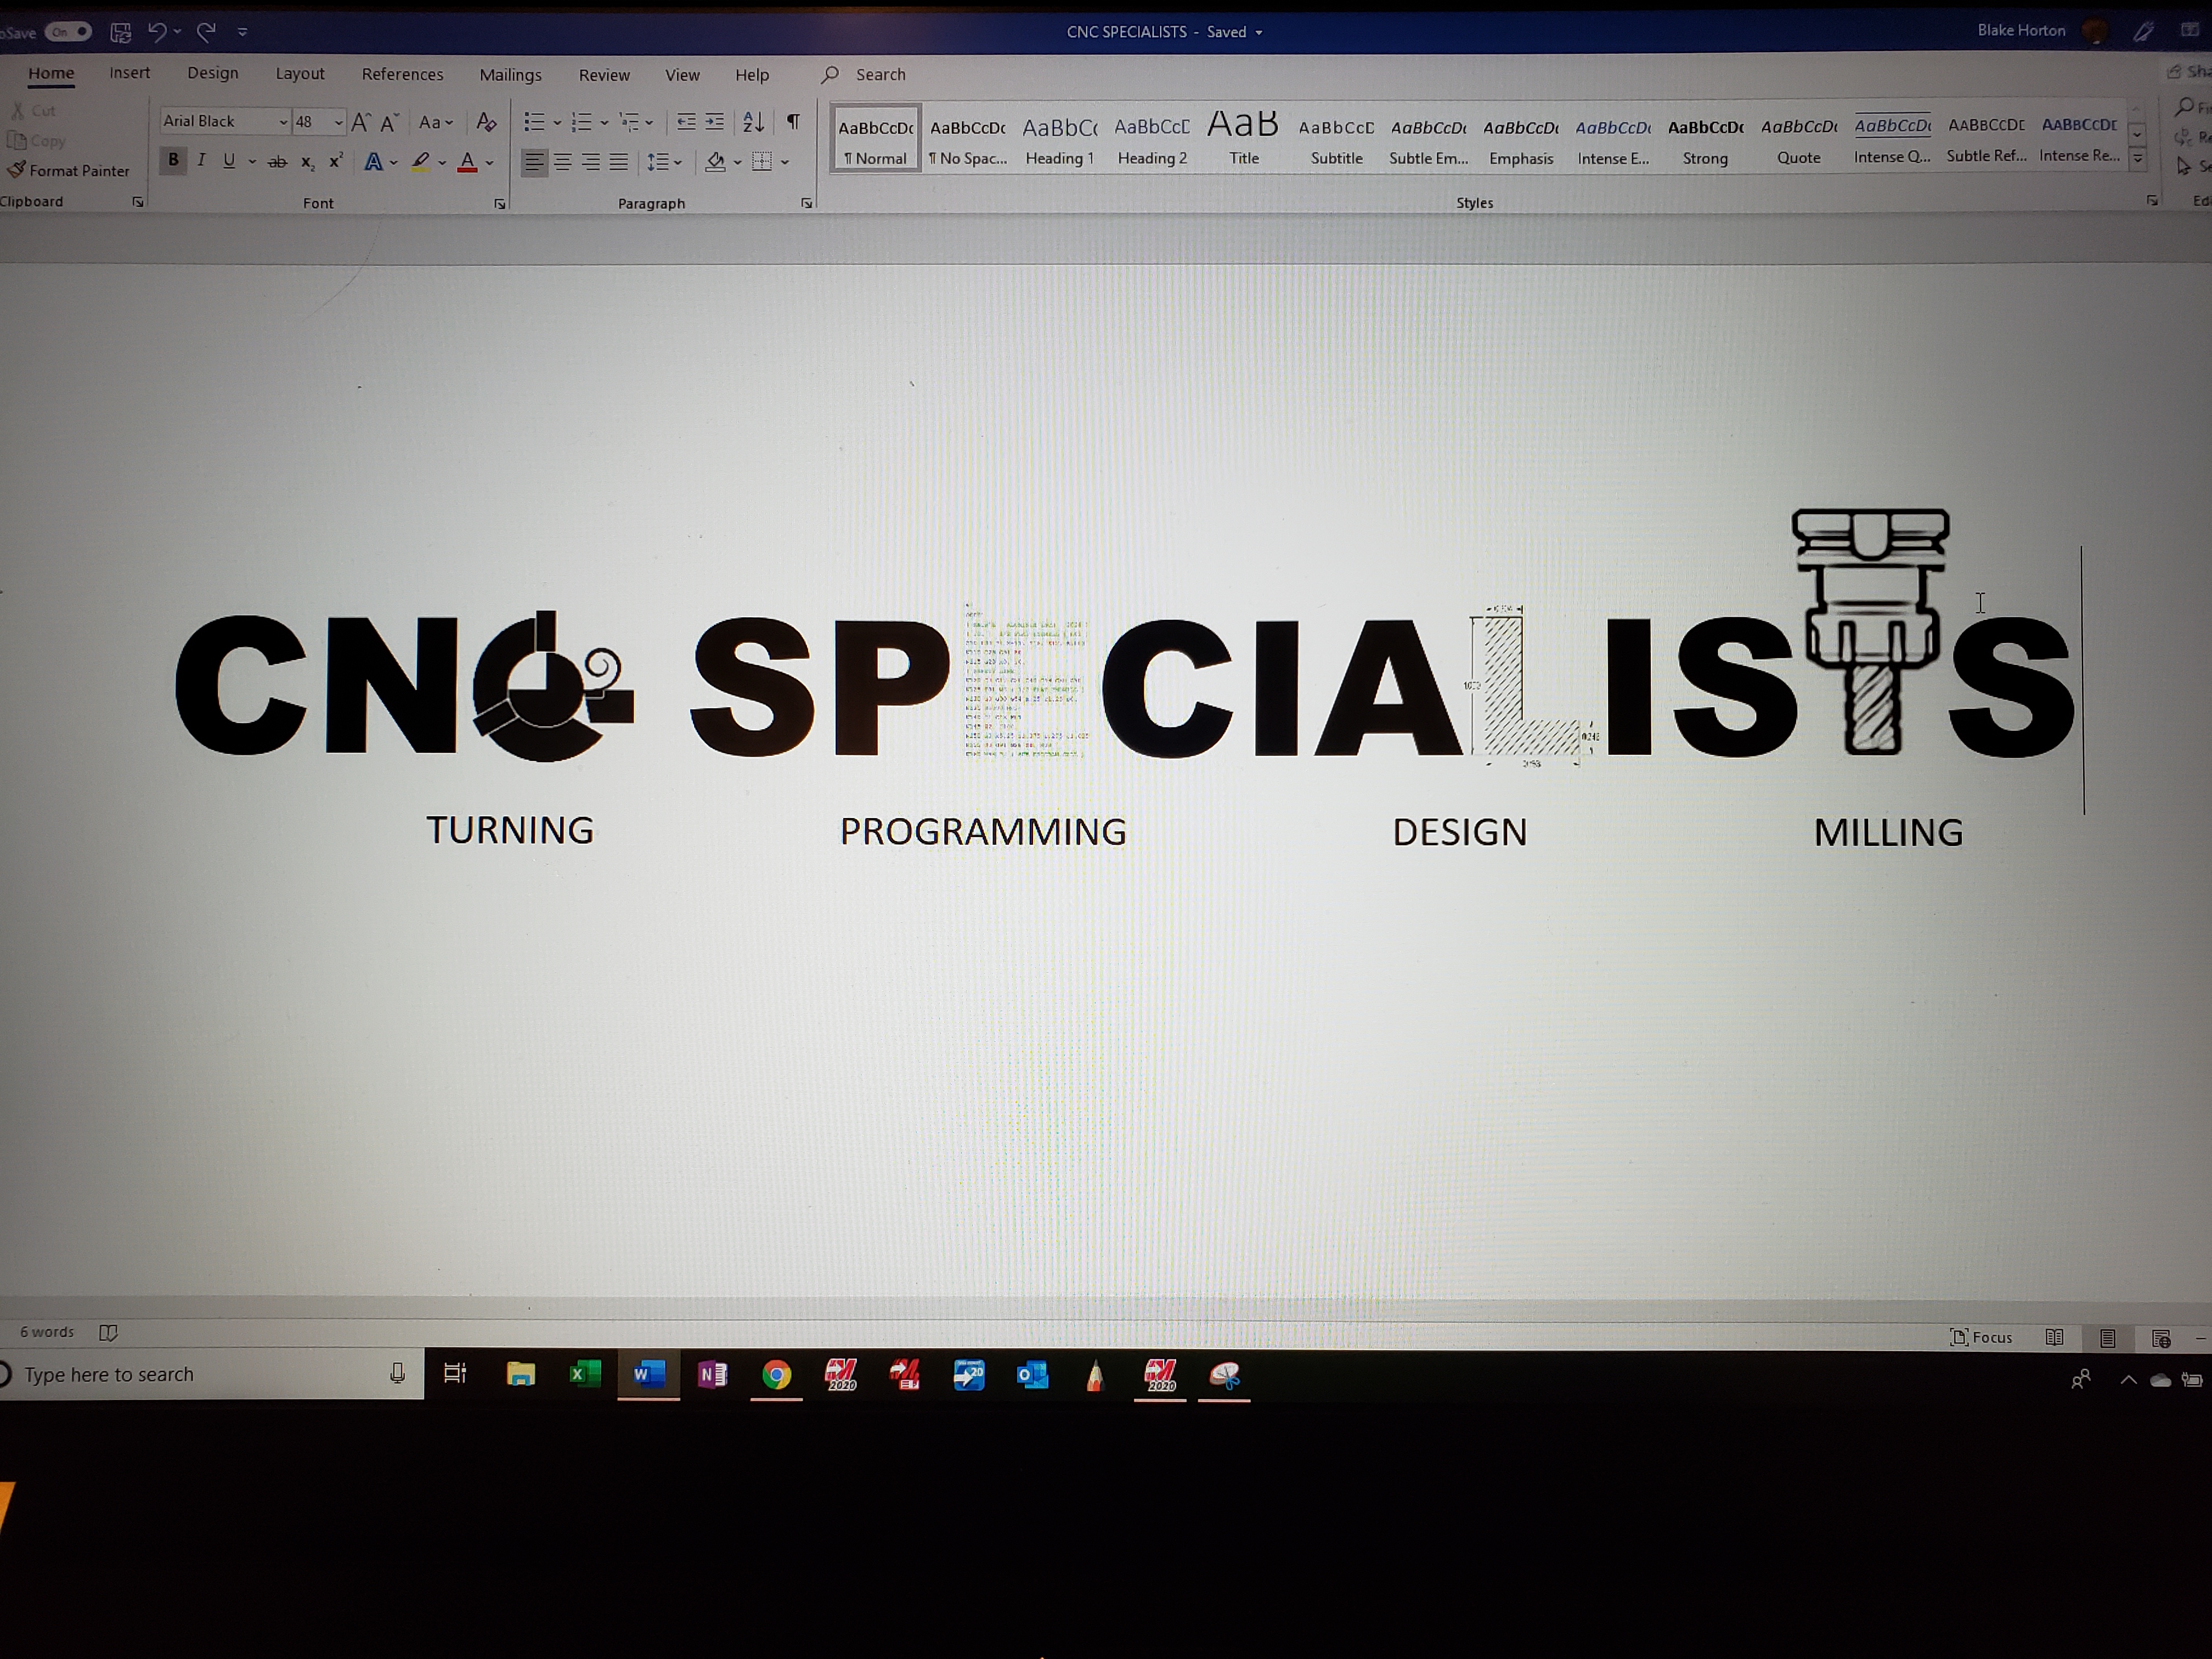Apply the red font color swatch

[467, 162]
